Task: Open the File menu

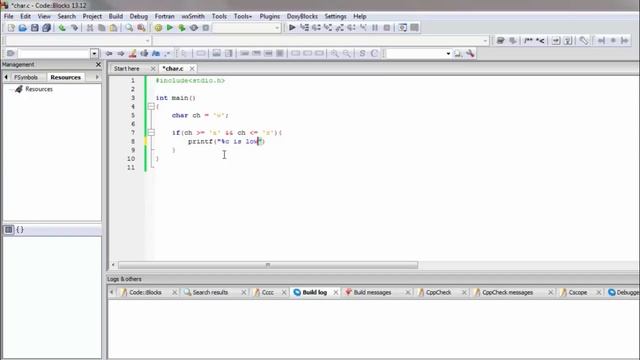Action: [9, 16]
